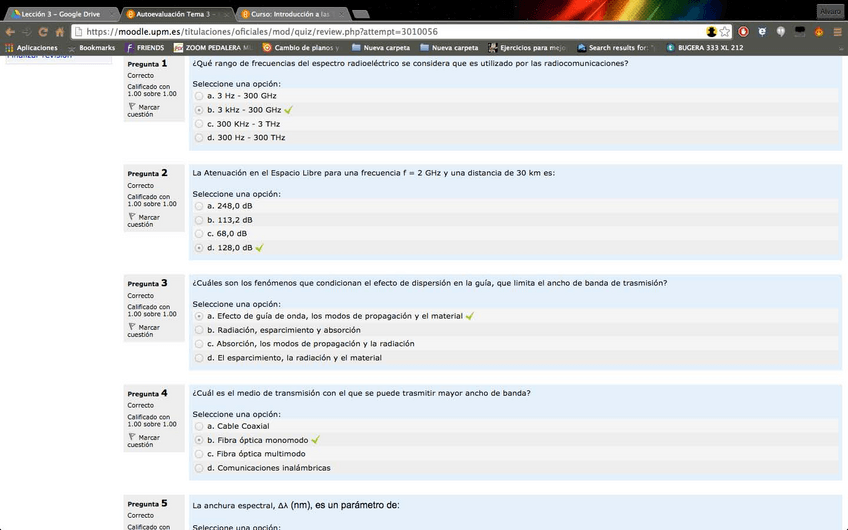Select option d. 128,0 dB

click(199, 248)
